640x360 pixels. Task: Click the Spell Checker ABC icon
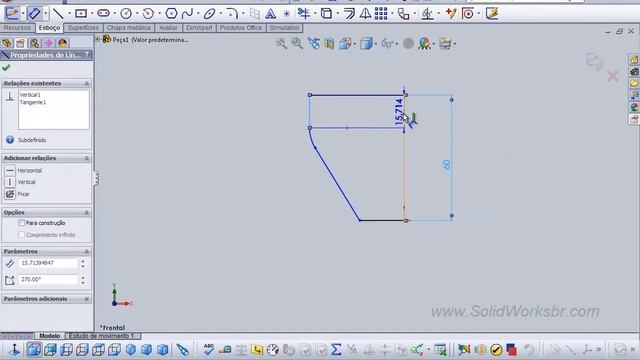(x=209, y=350)
